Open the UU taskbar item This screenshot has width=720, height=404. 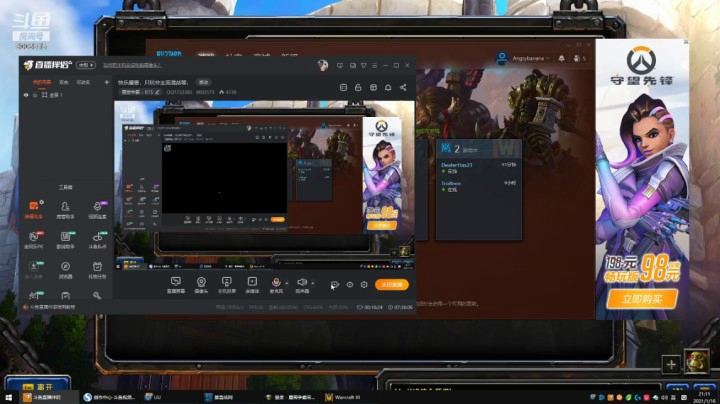(153, 397)
